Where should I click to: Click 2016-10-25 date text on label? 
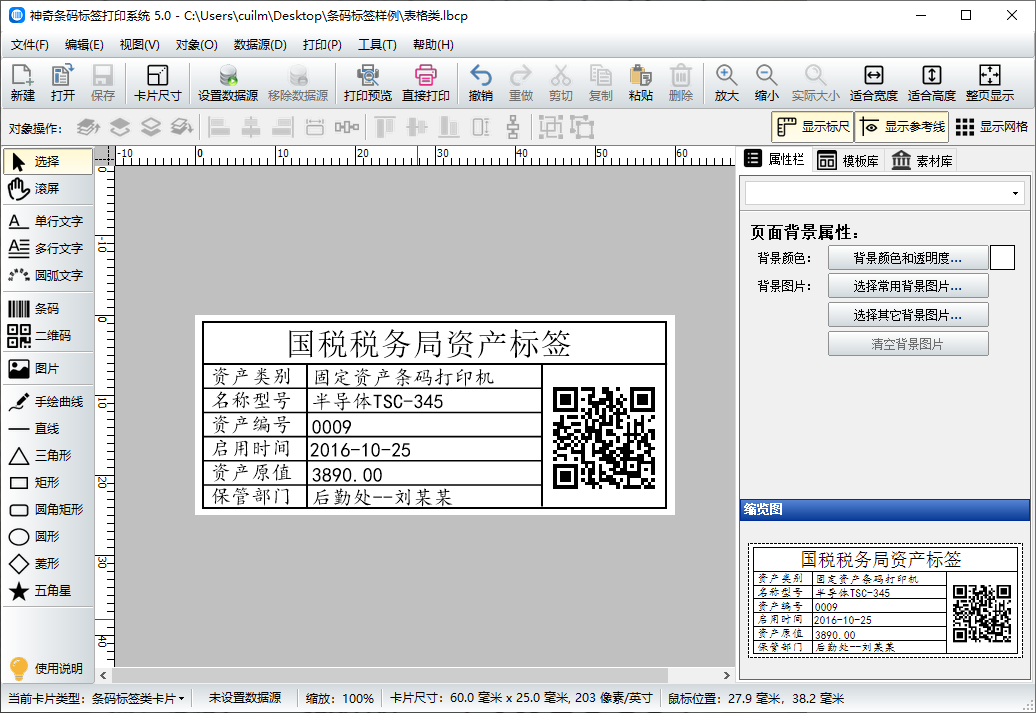pyautogui.click(x=361, y=450)
